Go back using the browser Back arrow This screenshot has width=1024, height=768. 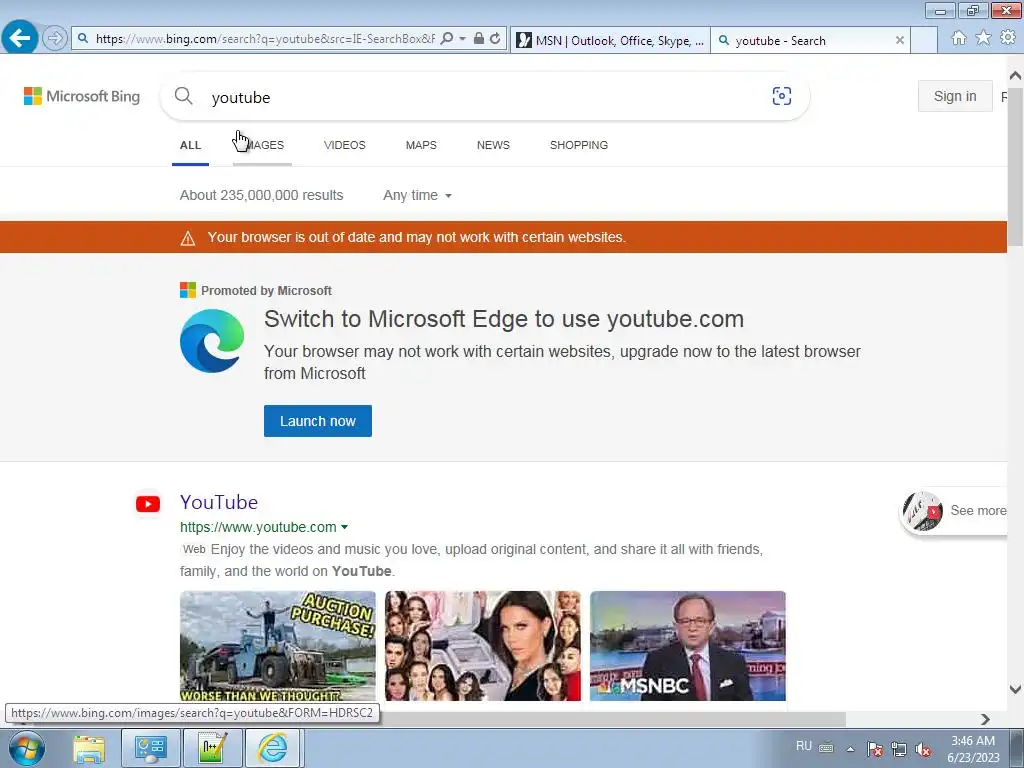click(x=20, y=38)
